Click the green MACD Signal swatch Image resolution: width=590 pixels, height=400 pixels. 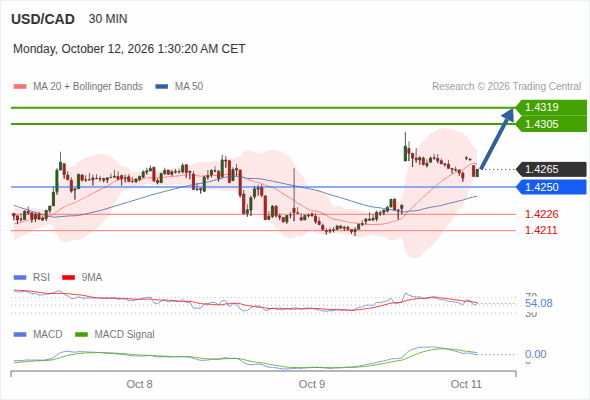coord(82,335)
